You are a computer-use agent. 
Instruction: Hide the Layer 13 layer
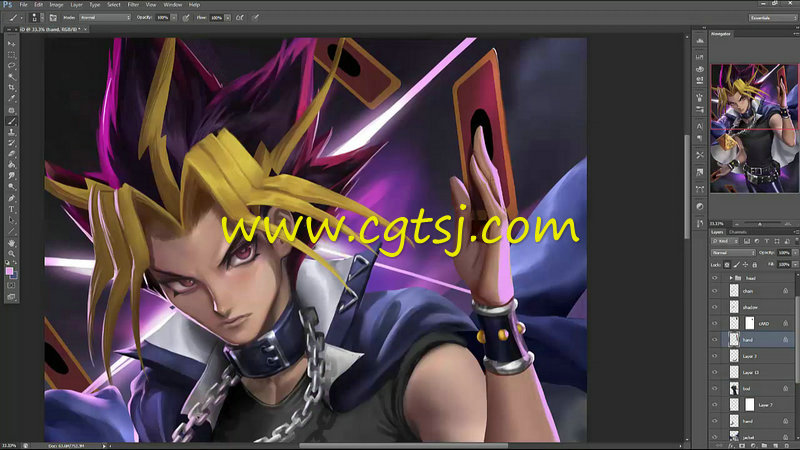[x=715, y=372]
